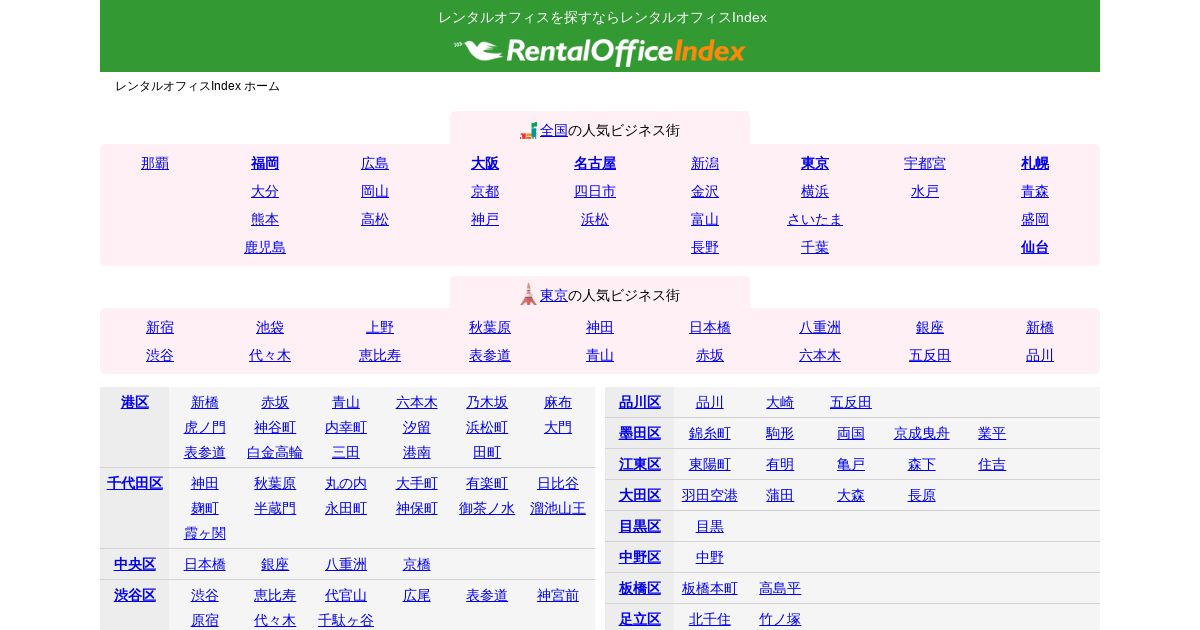Select the 那覇 city link
Viewport: 1200px width, 630px height.
click(155, 163)
